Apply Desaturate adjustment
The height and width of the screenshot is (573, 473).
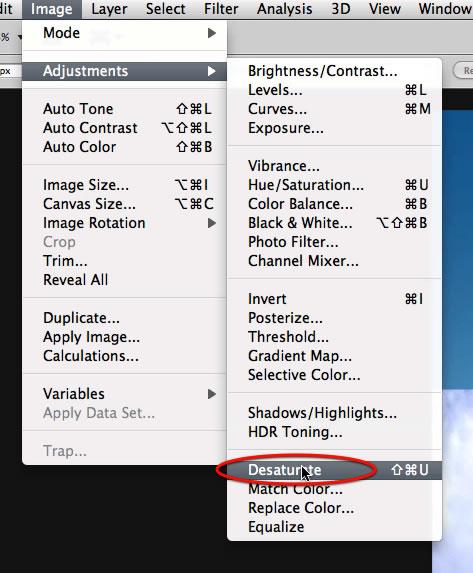(334, 470)
